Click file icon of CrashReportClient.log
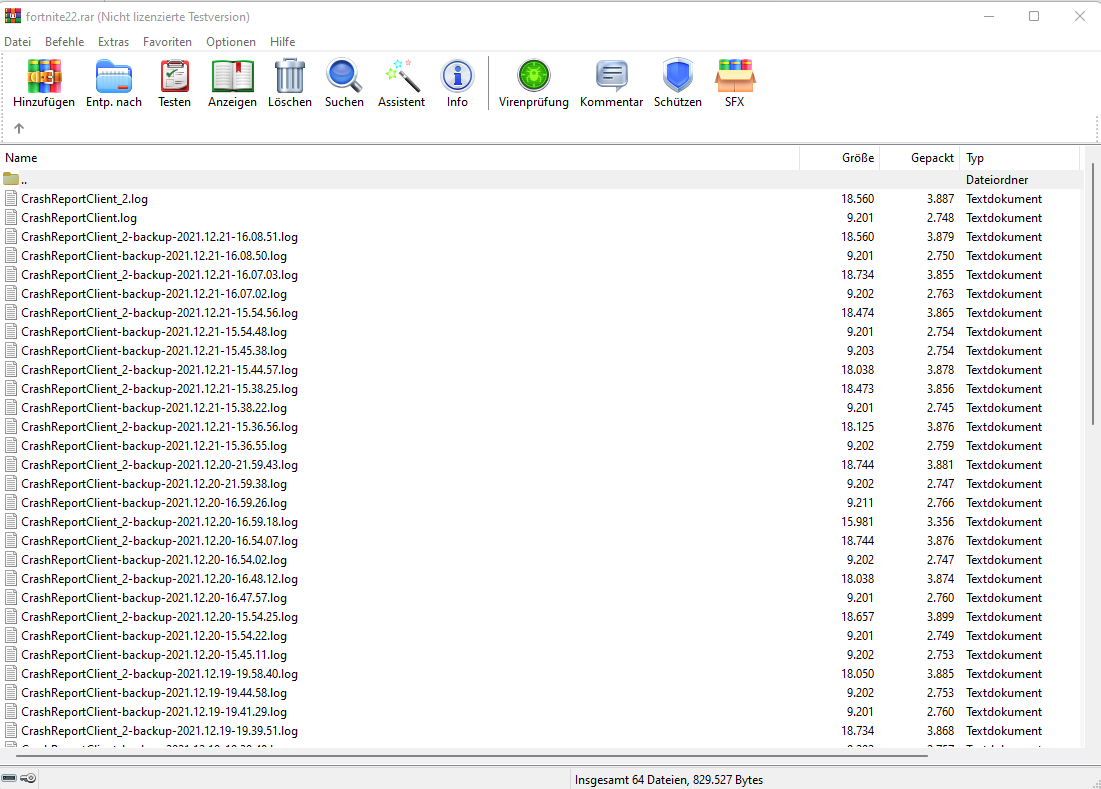The width and height of the screenshot is (1101, 789). point(11,218)
